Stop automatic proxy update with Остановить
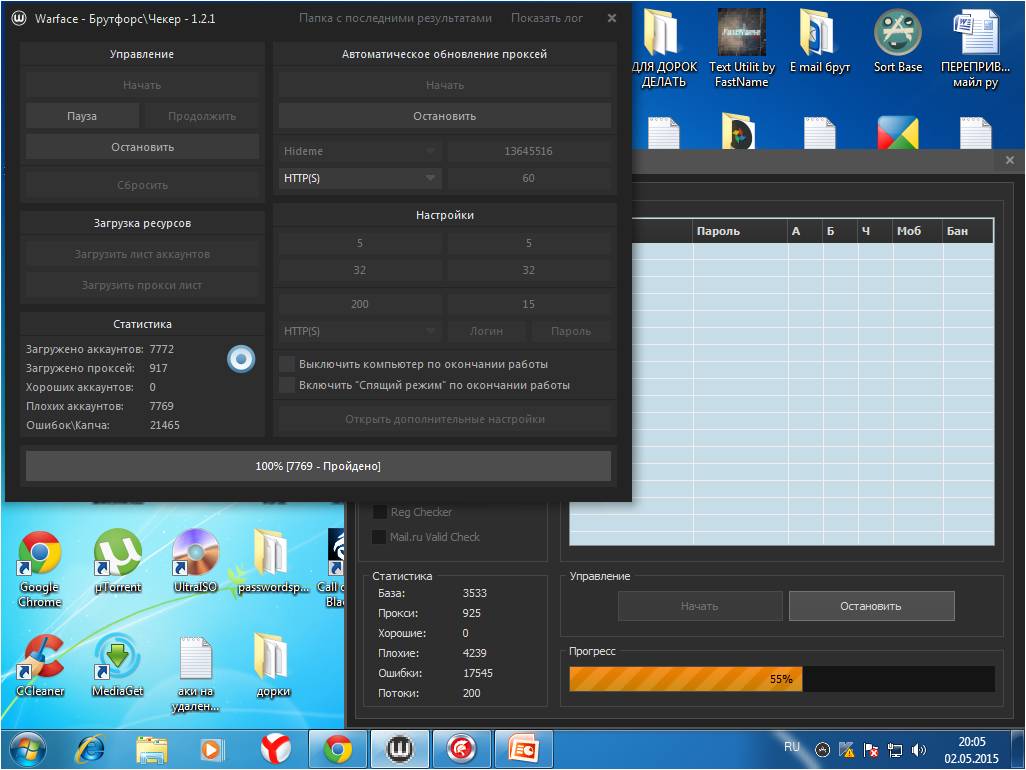 (x=444, y=116)
